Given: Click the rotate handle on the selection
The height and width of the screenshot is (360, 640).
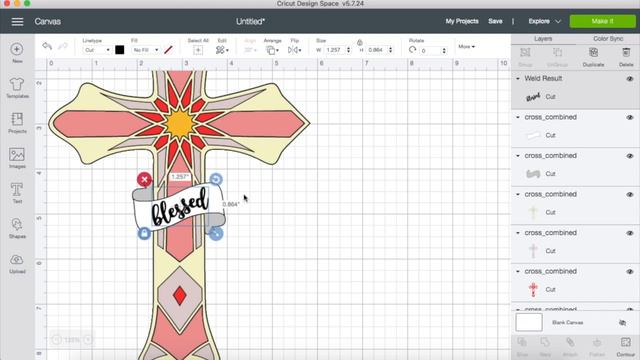Looking at the screenshot, I should click(216, 179).
